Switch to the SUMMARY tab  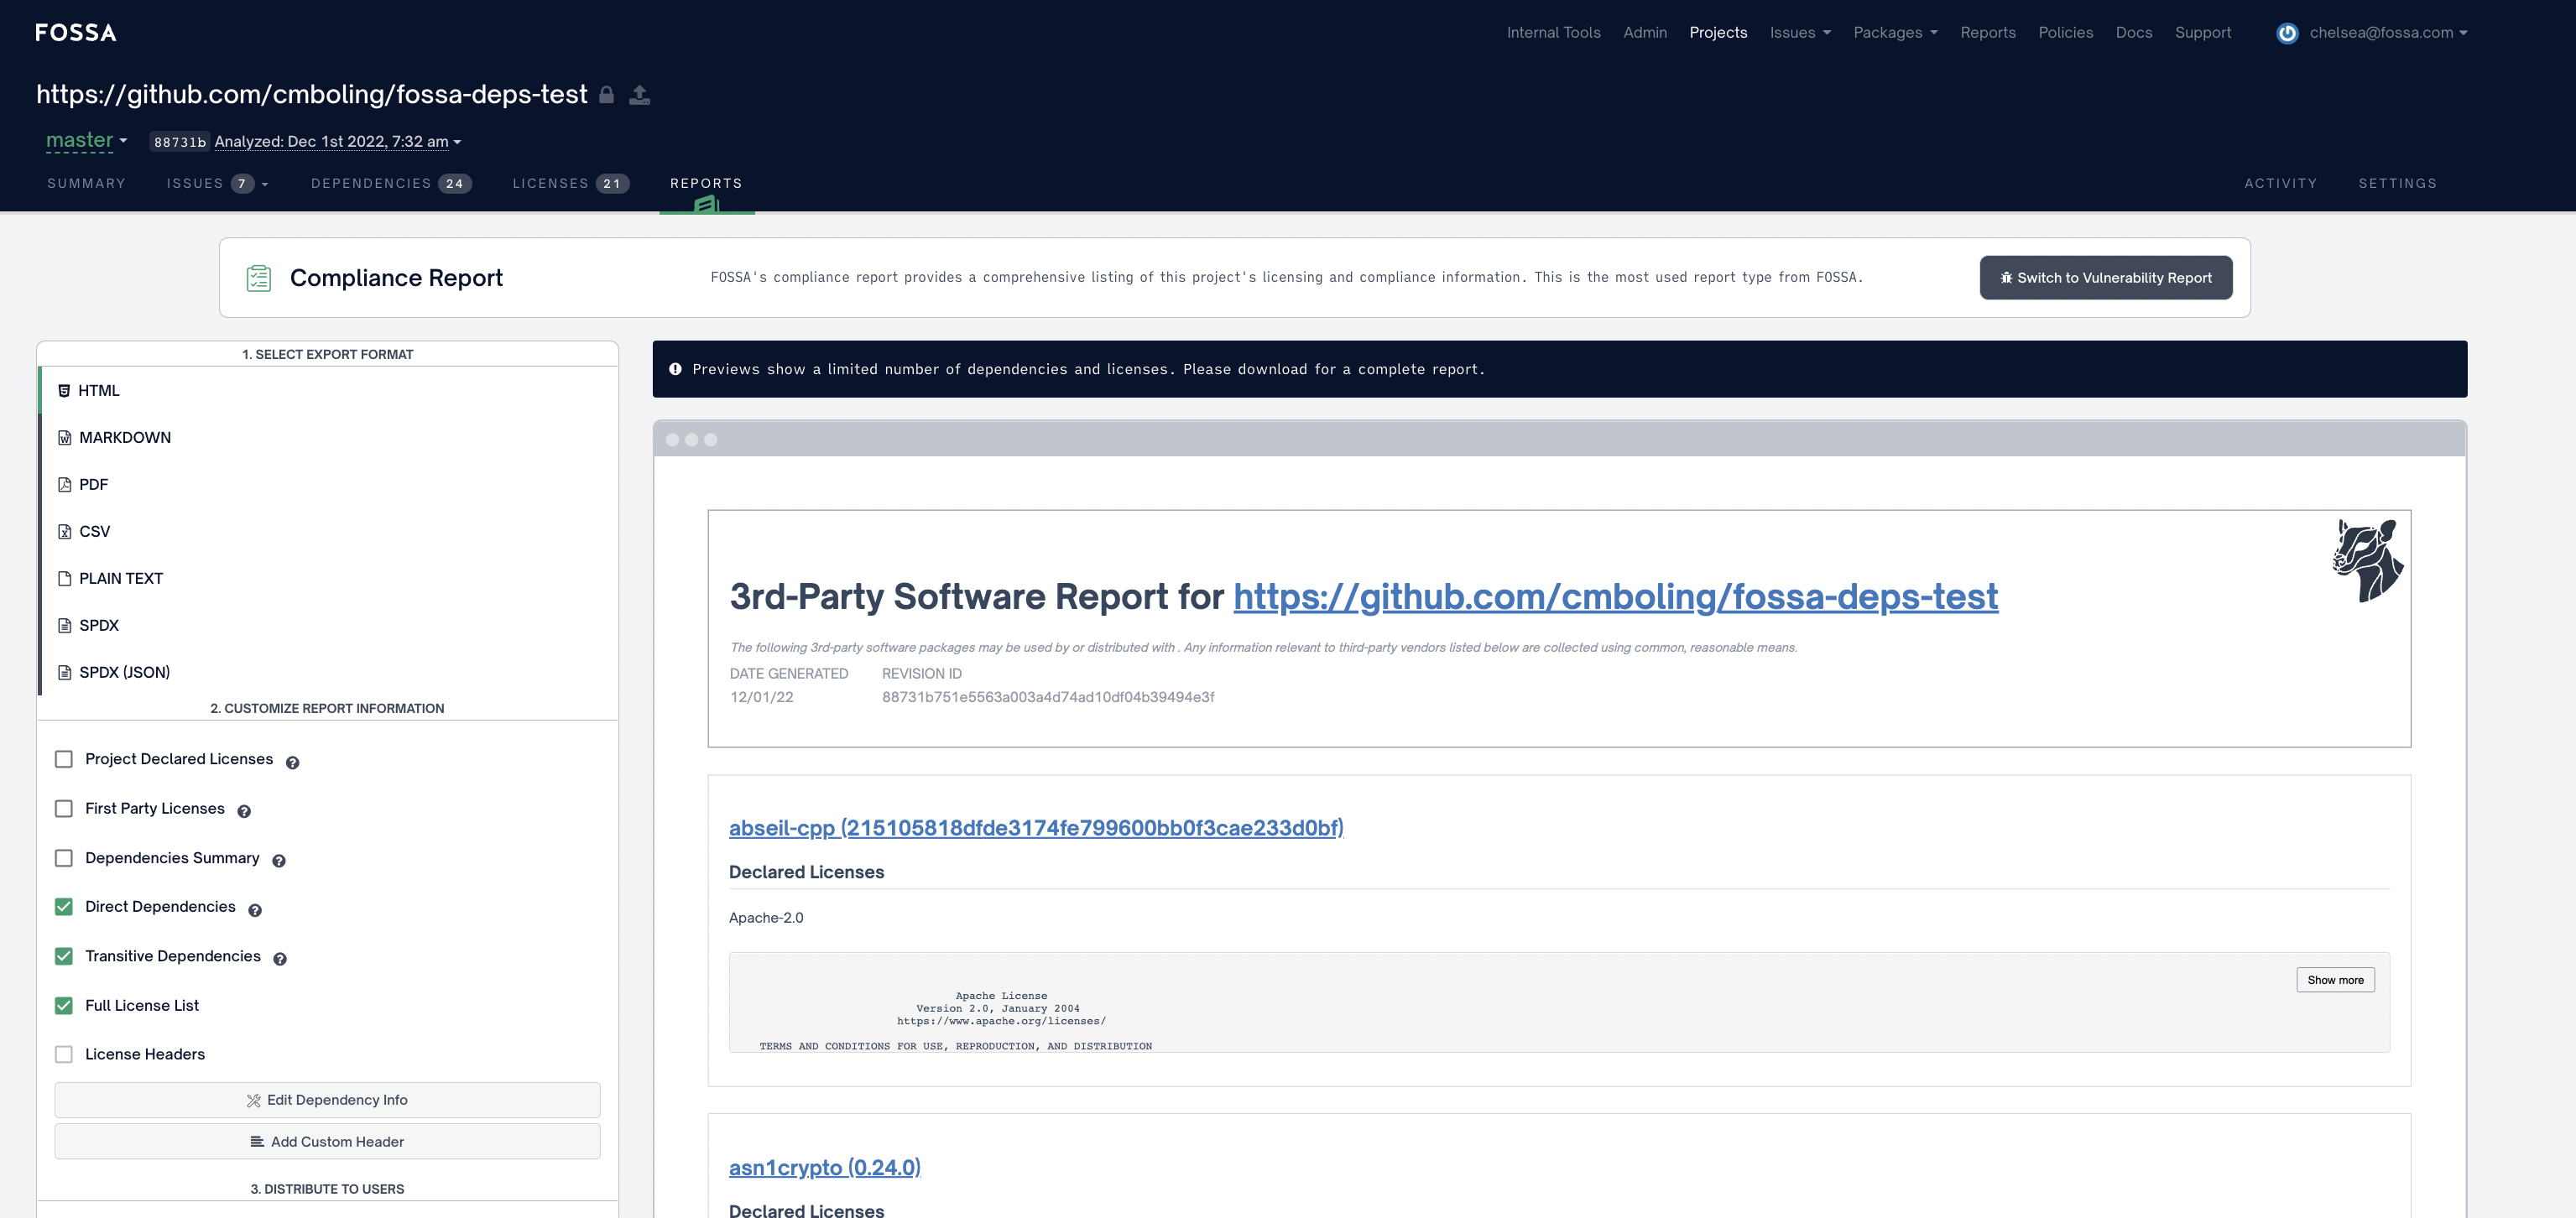[x=86, y=184]
